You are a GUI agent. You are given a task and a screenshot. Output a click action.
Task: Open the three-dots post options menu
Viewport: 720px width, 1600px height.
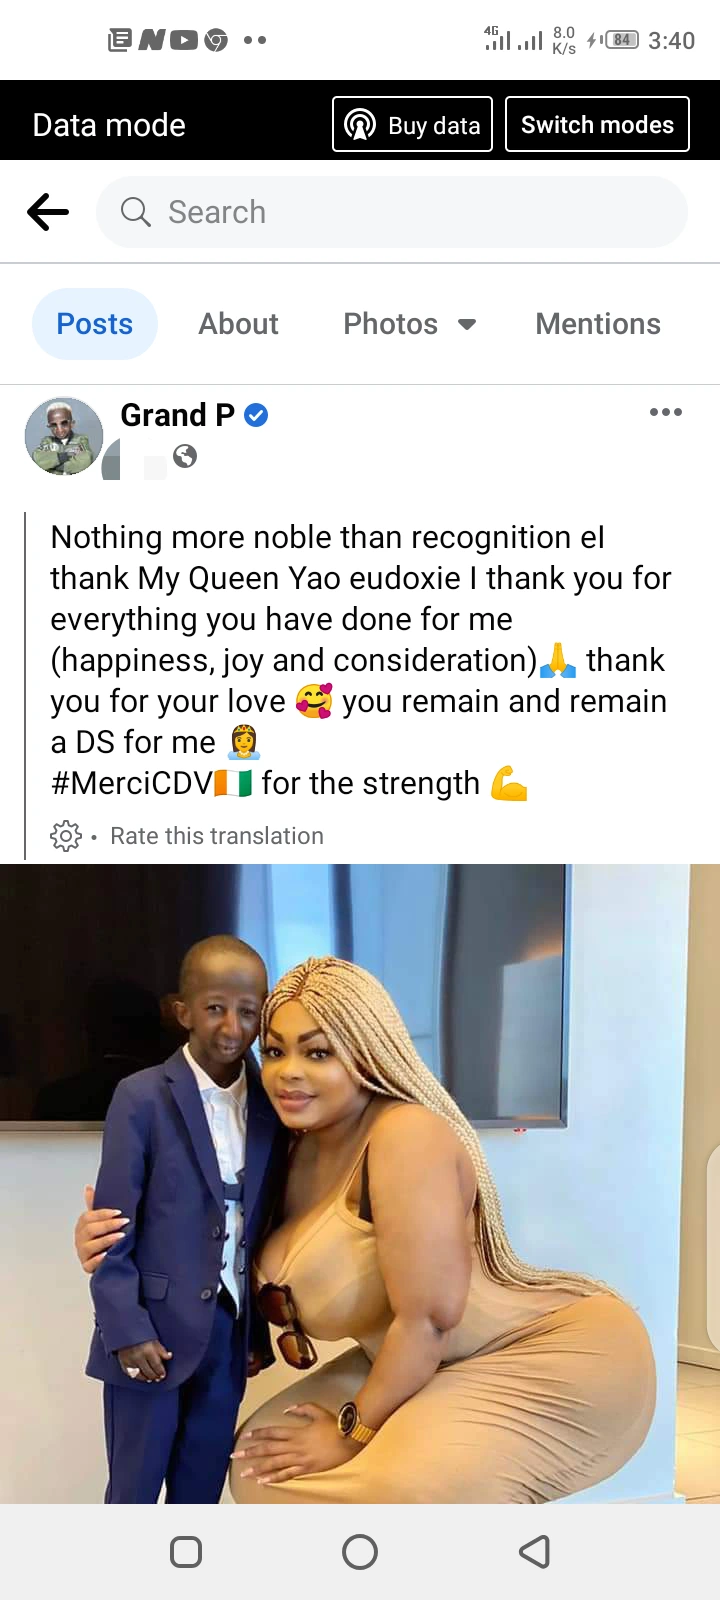point(666,412)
